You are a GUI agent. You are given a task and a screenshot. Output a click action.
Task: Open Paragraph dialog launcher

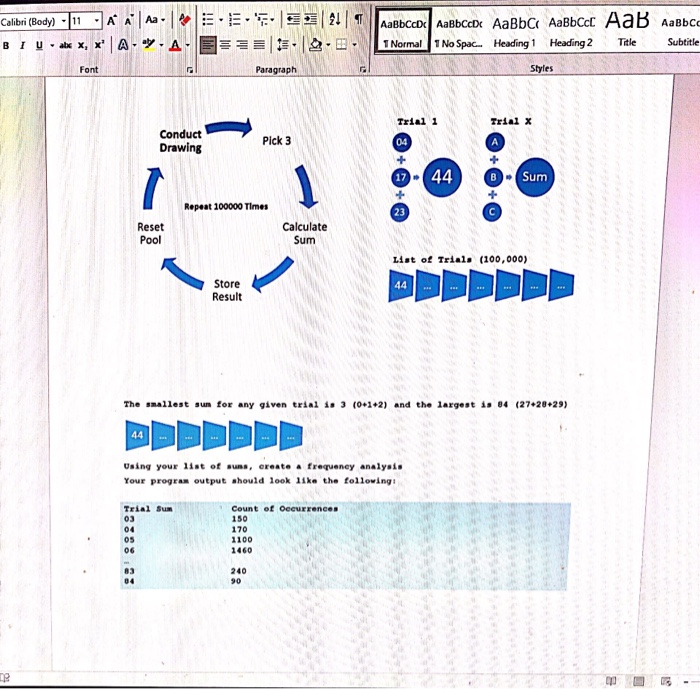click(362, 70)
